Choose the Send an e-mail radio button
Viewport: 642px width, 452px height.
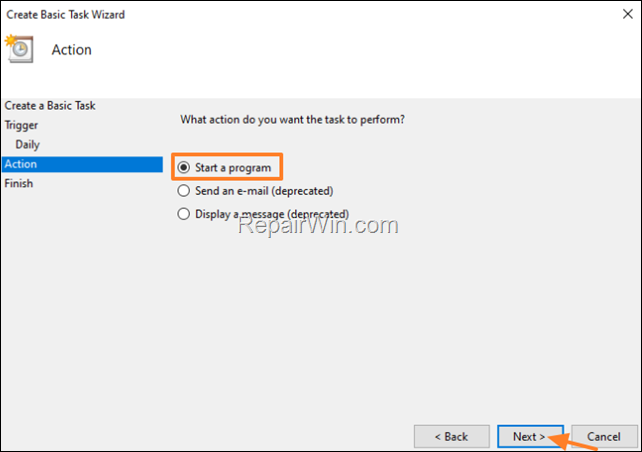(183, 190)
